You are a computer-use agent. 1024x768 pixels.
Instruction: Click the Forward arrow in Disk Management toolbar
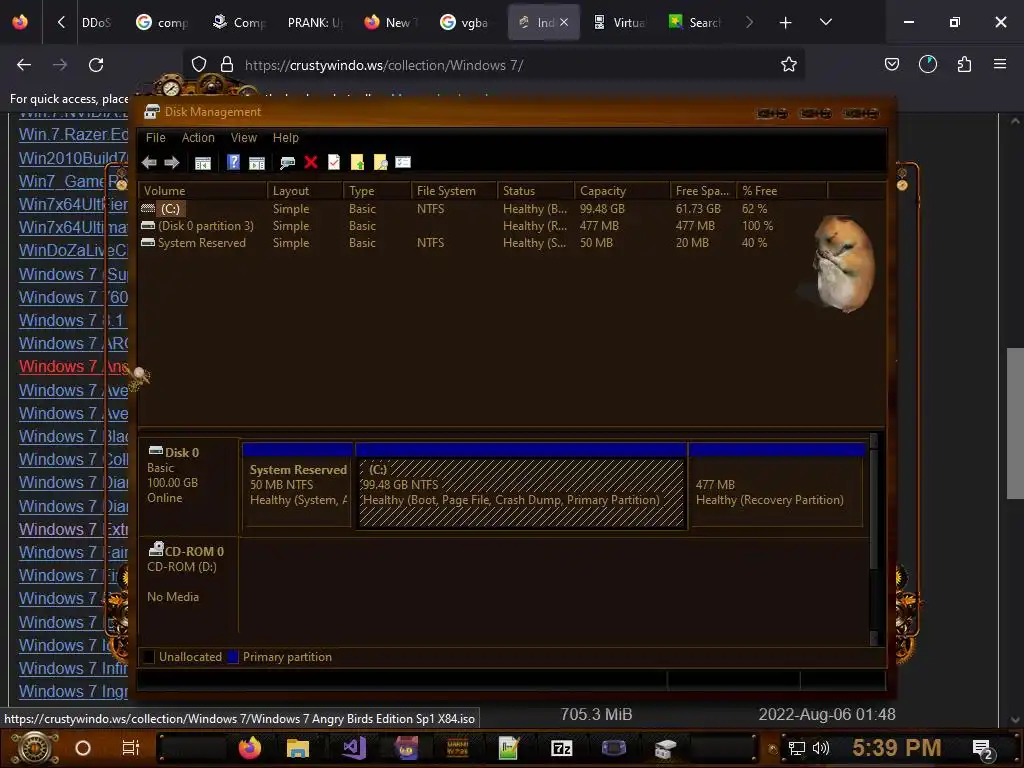pyautogui.click(x=172, y=163)
